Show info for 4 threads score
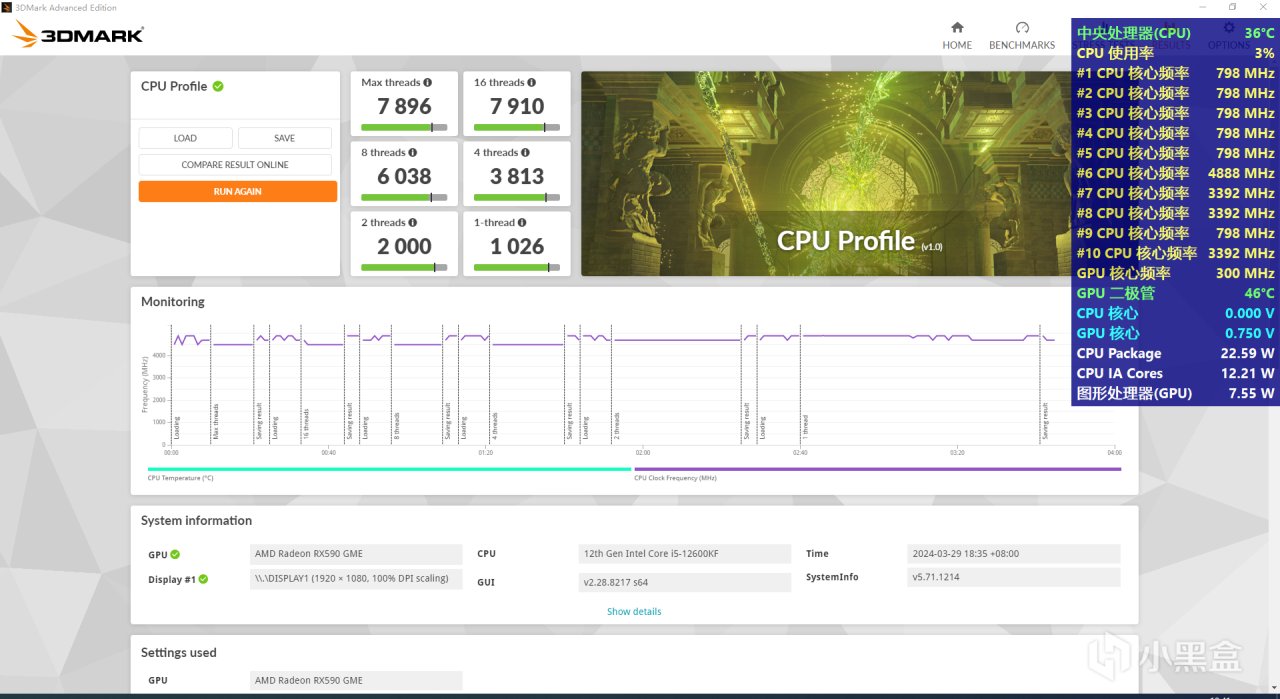Image resolution: width=1280 pixels, height=699 pixels. 525,153
